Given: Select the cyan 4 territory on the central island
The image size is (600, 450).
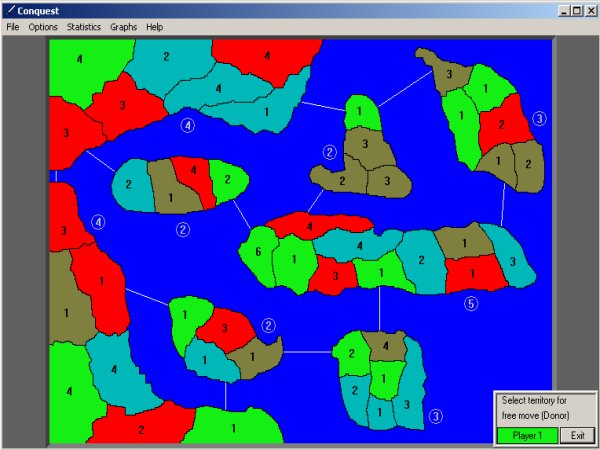Looking at the screenshot, I should tap(360, 245).
